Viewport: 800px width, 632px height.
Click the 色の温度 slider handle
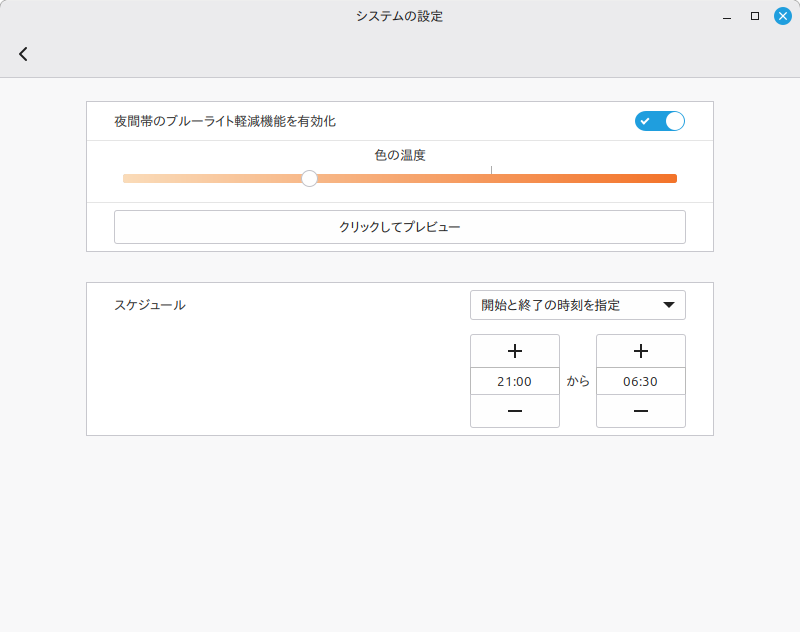pyautogui.click(x=309, y=178)
